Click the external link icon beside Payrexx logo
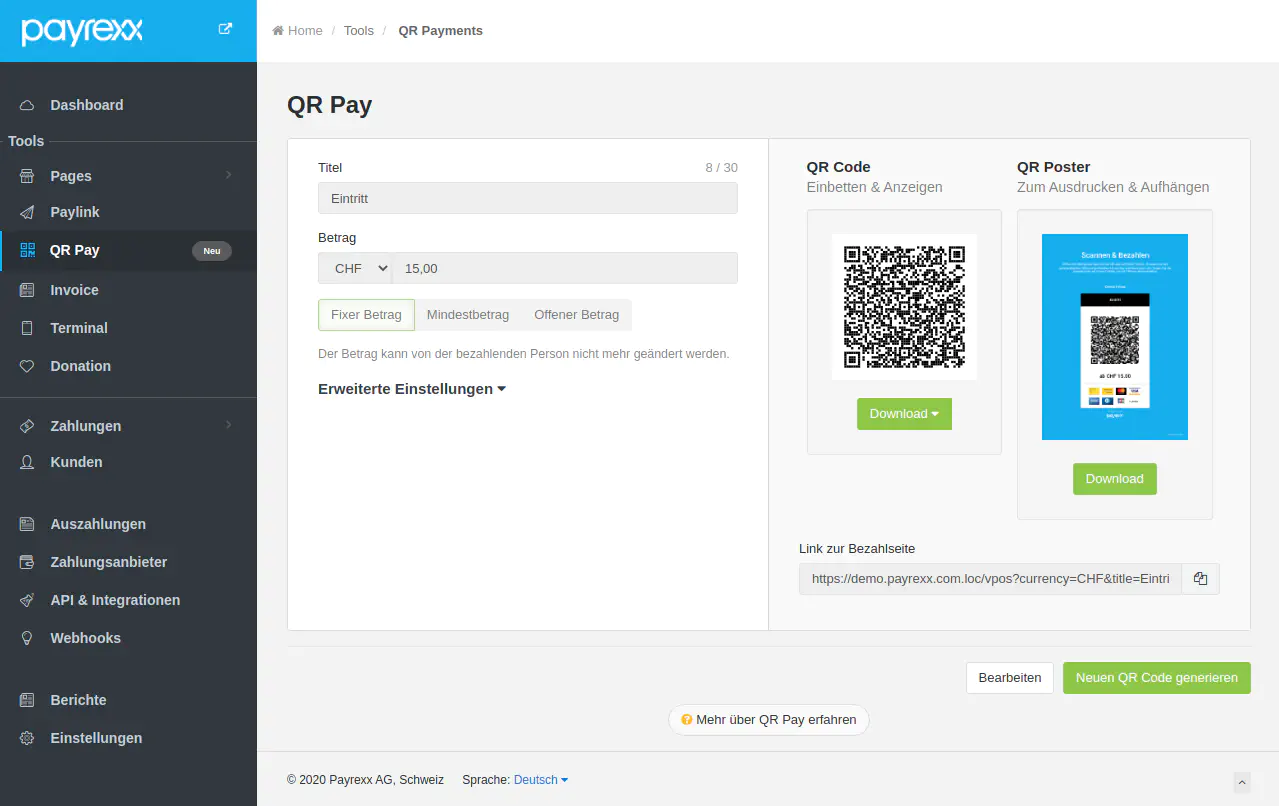The width and height of the screenshot is (1279, 806). coord(225,29)
